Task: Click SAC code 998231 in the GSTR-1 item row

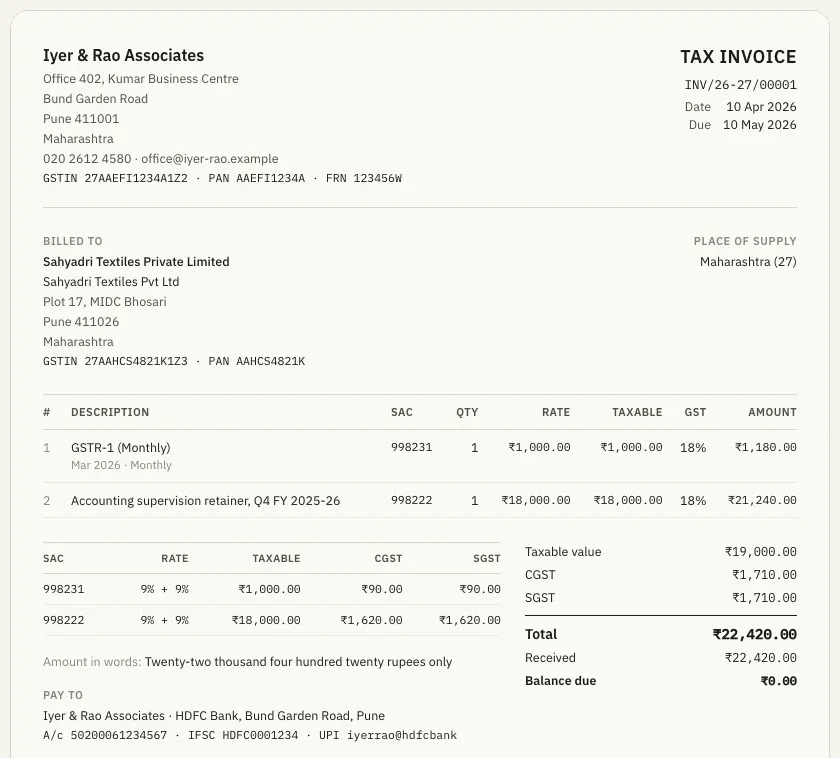Action: 411,447
